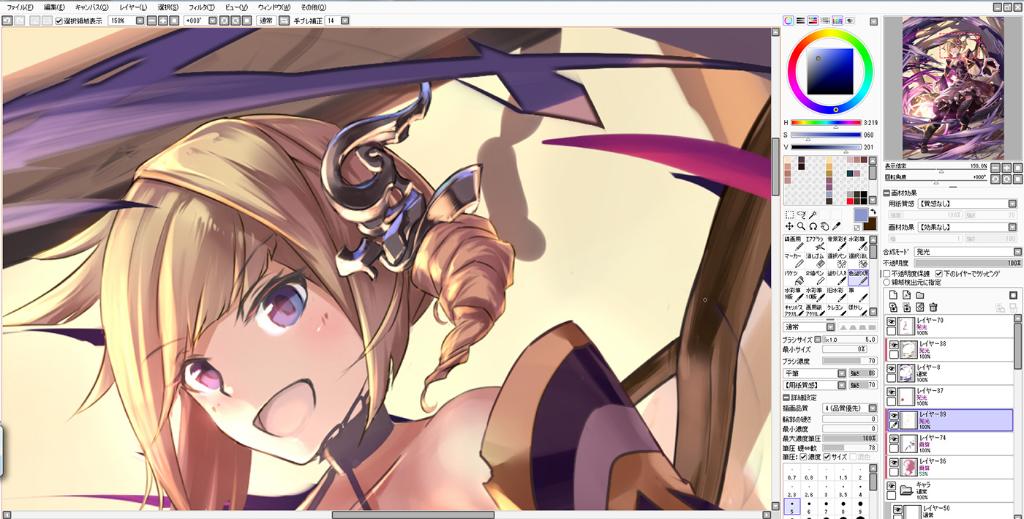Choose the クレヨン crayon tool
This screenshot has height=519, width=1024.
click(x=836, y=312)
